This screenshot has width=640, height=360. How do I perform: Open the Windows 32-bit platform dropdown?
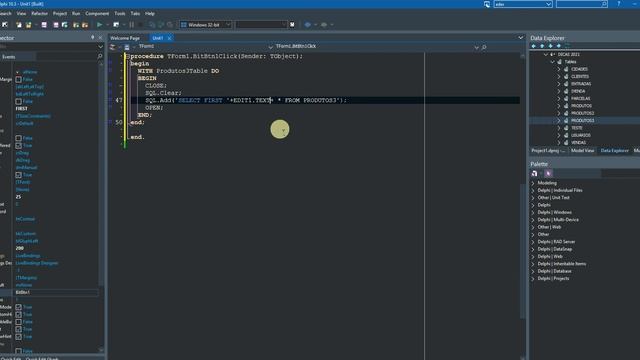228,25
